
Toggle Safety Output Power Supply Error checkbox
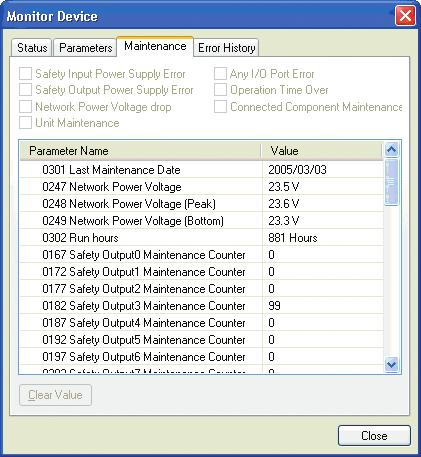click(x=25, y=90)
